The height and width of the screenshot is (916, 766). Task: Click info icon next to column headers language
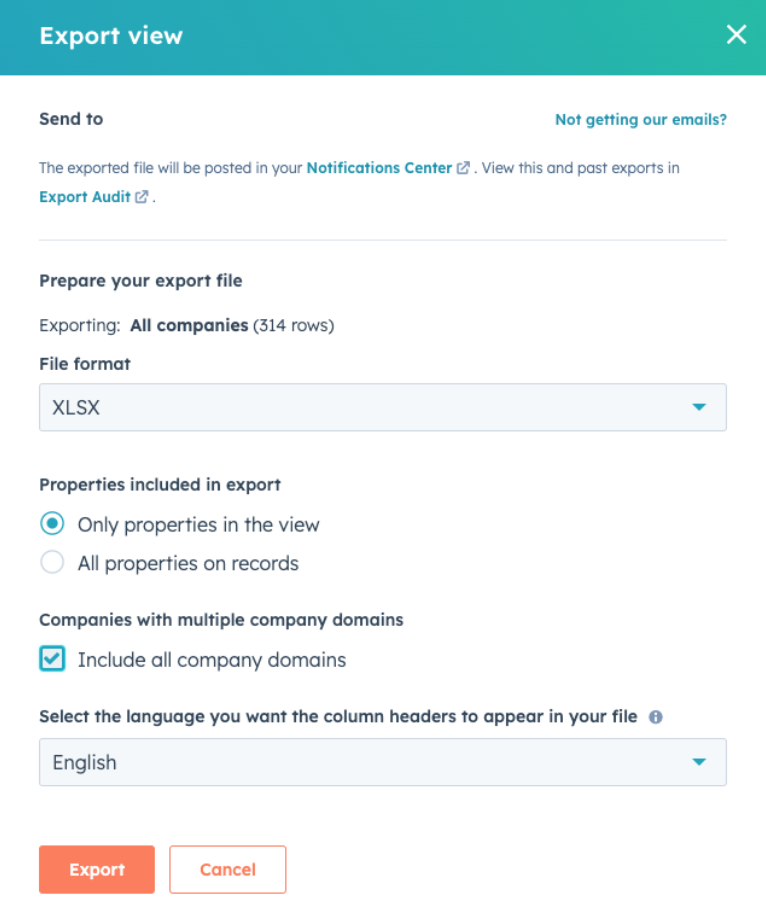656,717
